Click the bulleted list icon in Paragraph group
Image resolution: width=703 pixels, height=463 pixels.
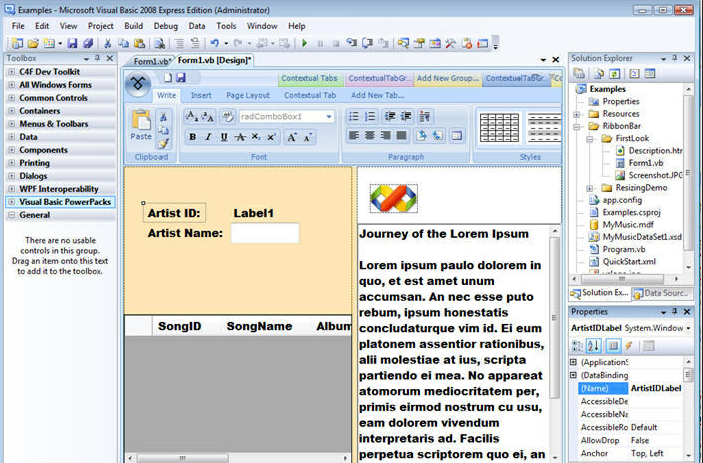pyautogui.click(x=354, y=117)
